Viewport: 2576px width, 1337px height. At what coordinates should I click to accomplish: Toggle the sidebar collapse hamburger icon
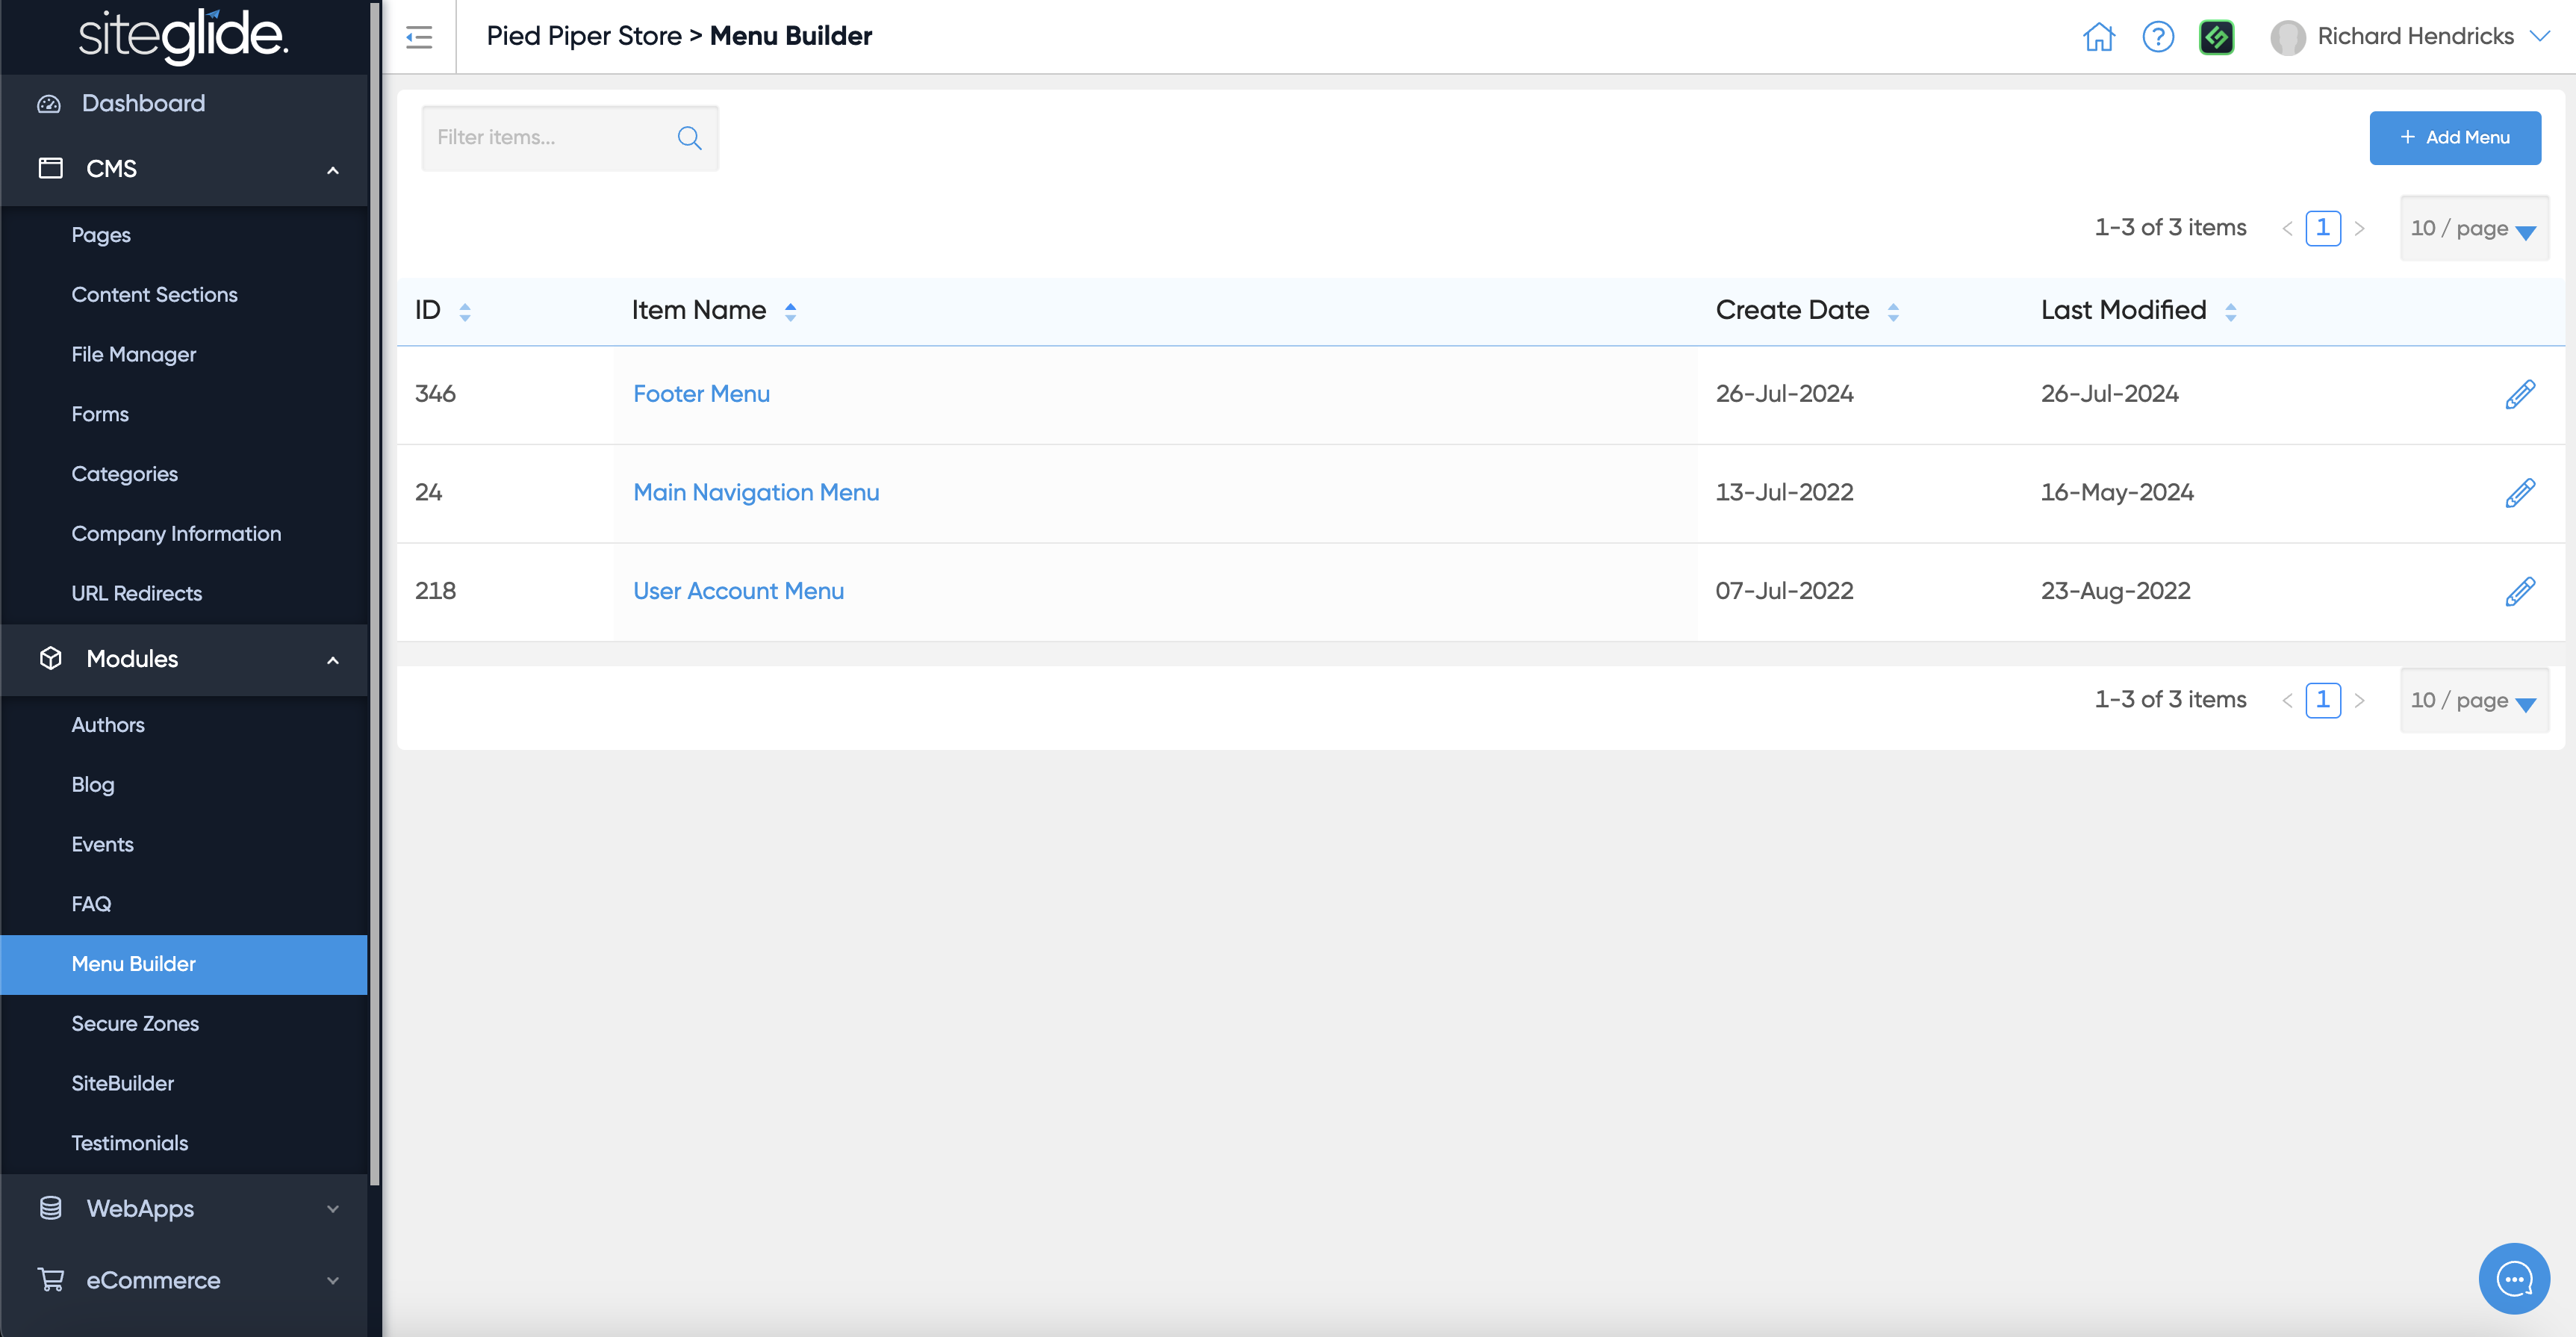(x=419, y=37)
